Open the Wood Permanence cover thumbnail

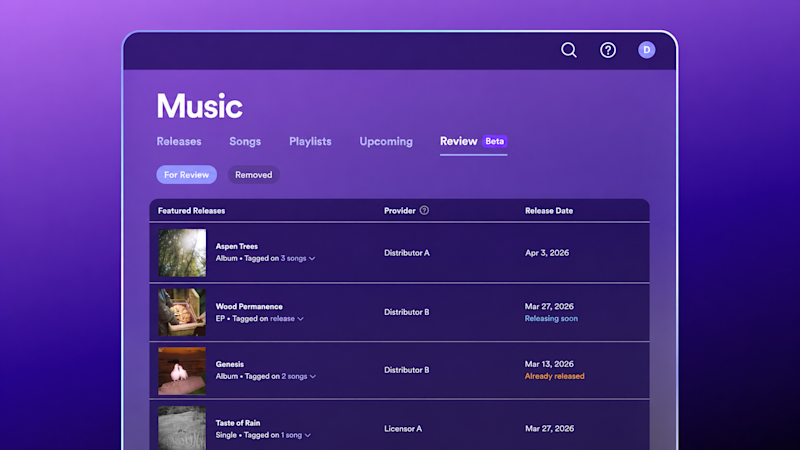(x=182, y=312)
